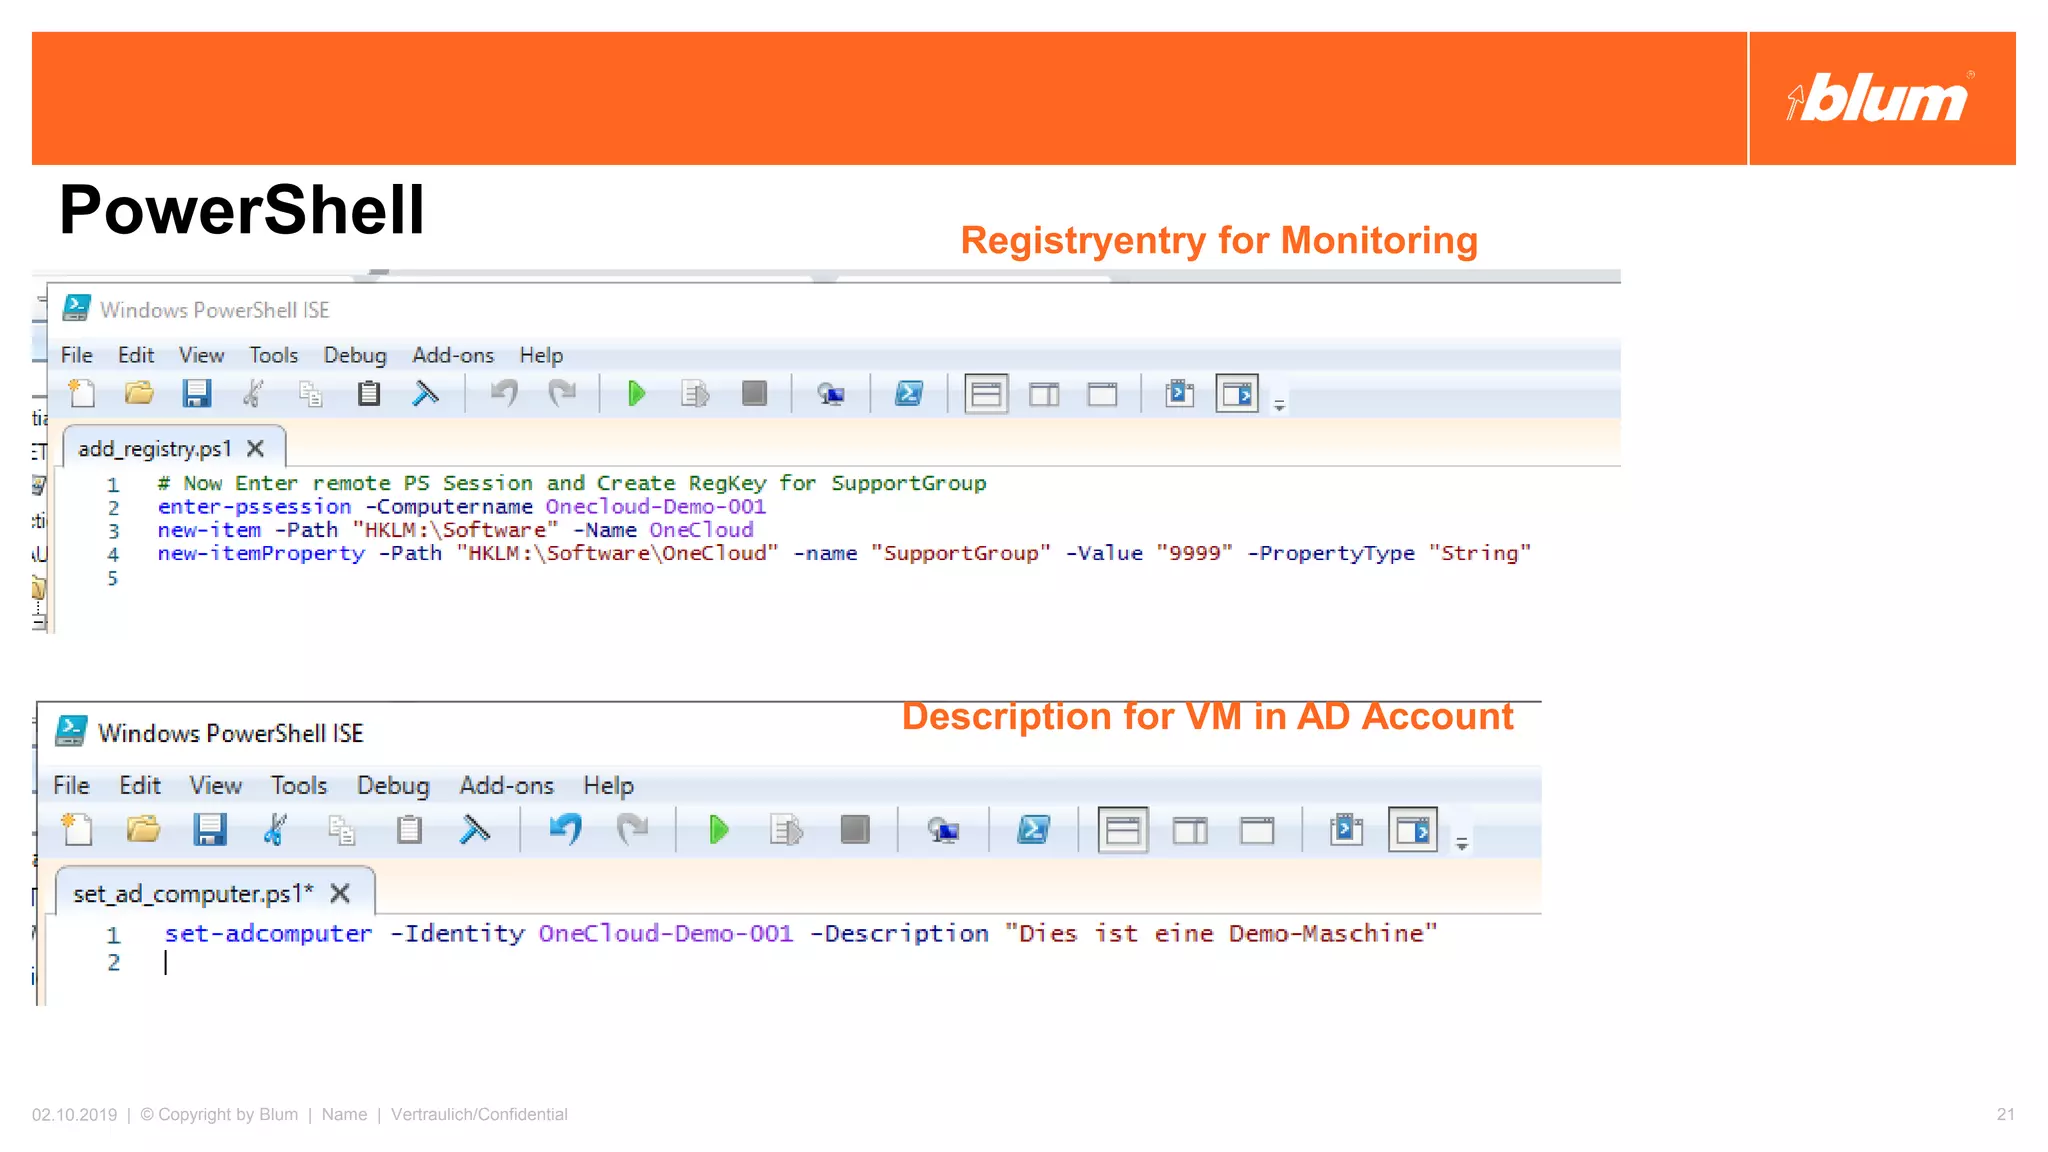Click Cut scissors icon in upper ISE toolbar

click(x=254, y=394)
